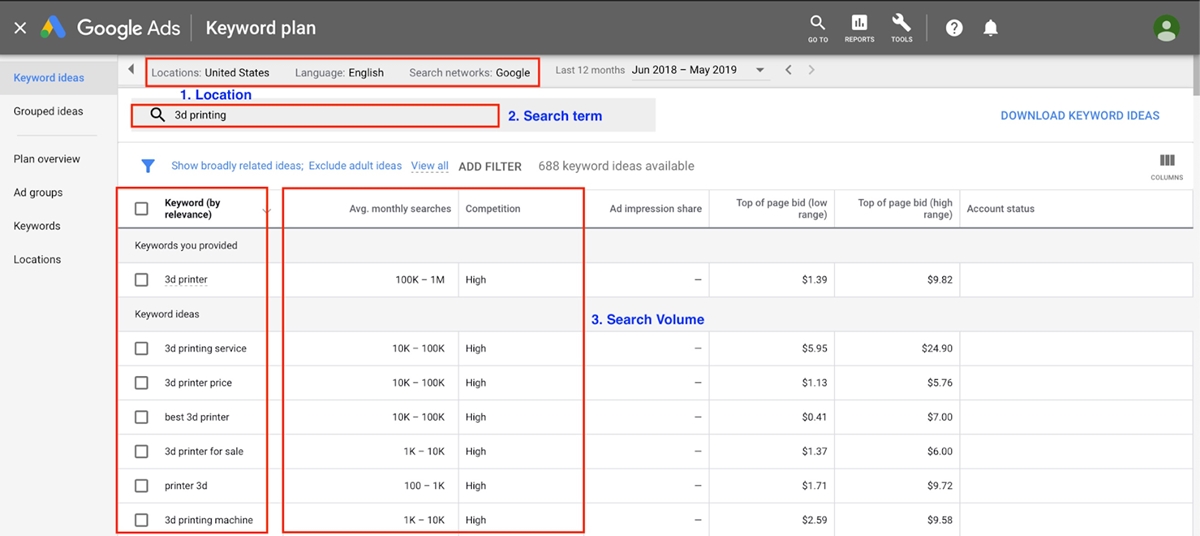Click the $24.90 bid value
Screen dimensions: 1200x536
[x=937, y=349]
